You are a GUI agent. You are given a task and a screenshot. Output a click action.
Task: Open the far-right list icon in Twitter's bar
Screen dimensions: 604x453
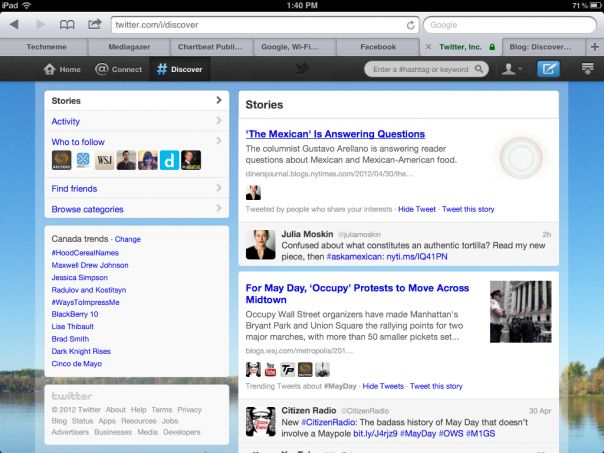[587, 69]
